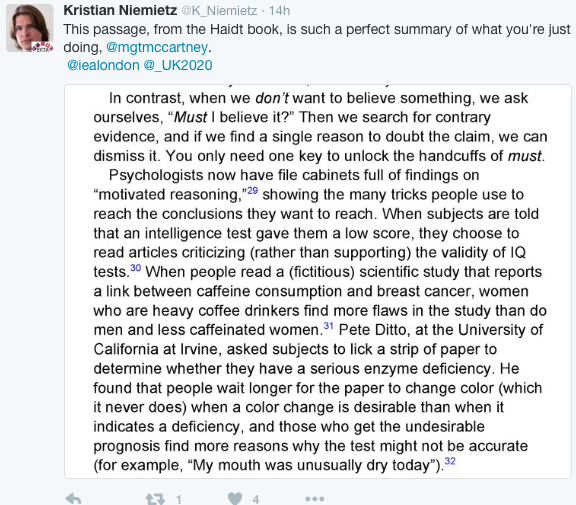Open the @_UK2020 mention link
Image resolution: width=576 pixels, height=505 pixels.
(x=178, y=65)
